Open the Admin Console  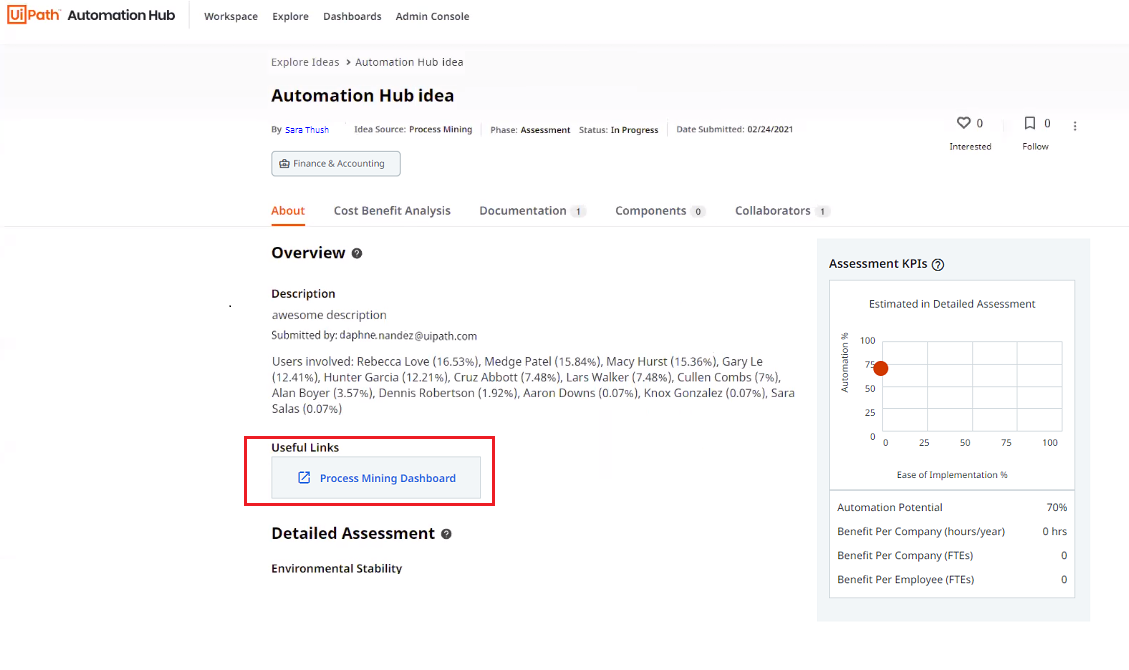(x=432, y=16)
